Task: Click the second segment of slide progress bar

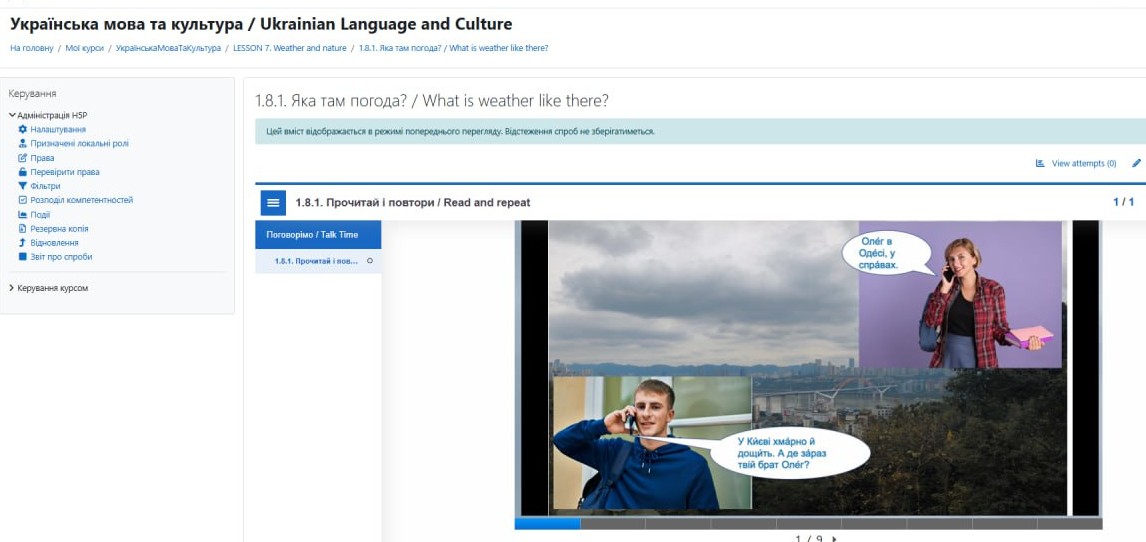Action: point(612,523)
